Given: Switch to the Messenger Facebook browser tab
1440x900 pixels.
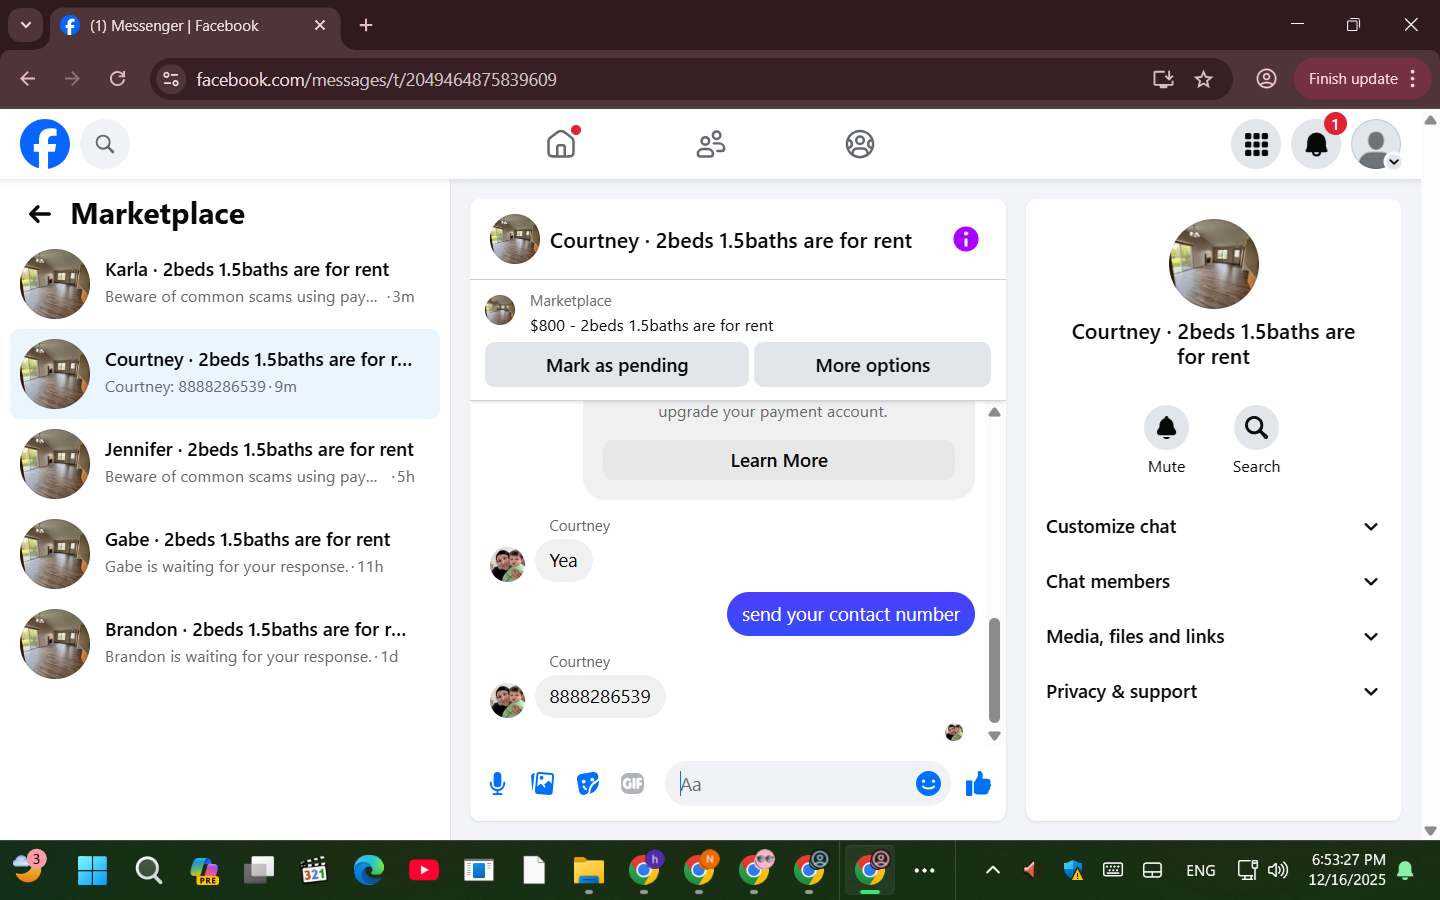Looking at the screenshot, I should coord(195,26).
